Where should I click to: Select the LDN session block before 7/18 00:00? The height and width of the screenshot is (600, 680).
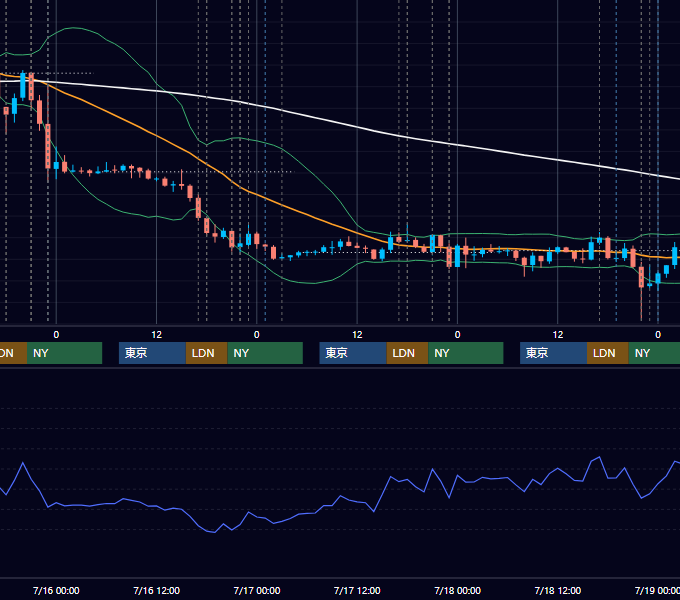tap(407, 353)
